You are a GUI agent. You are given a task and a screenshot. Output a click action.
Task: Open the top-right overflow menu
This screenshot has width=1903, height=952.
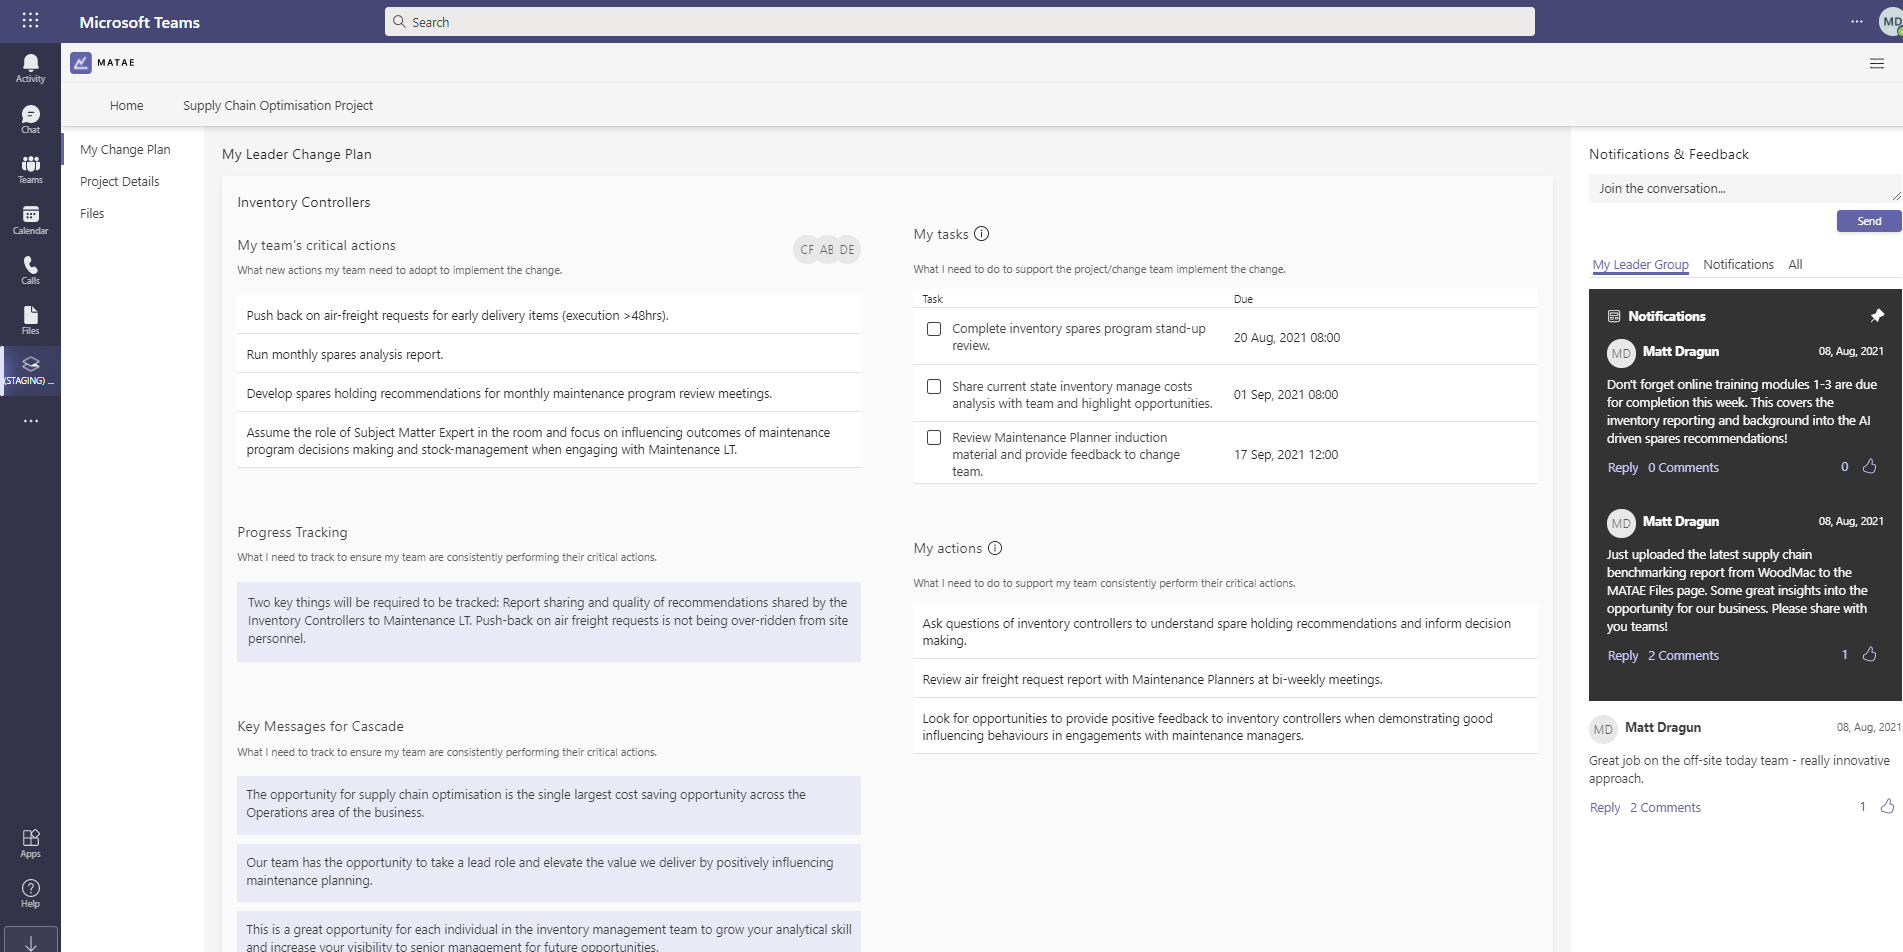(x=1855, y=21)
